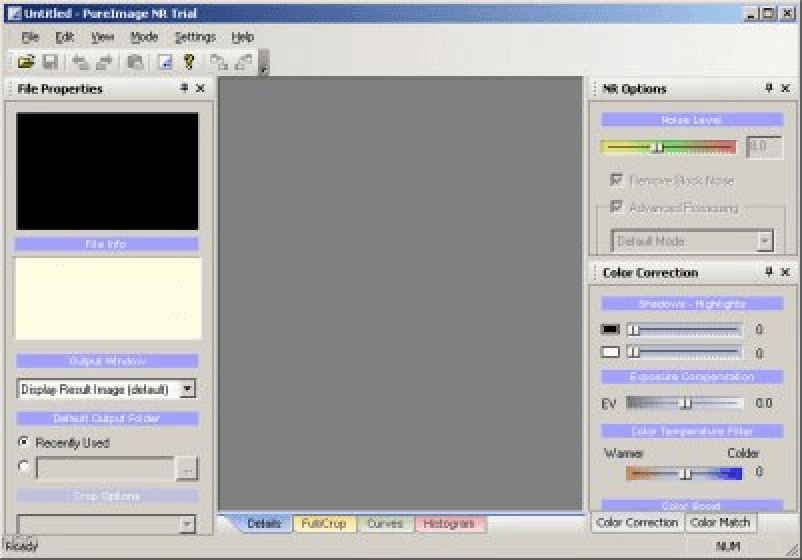The height and width of the screenshot is (560, 802).
Task: Pin the Color Correction panel
Action: (x=769, y=272)
